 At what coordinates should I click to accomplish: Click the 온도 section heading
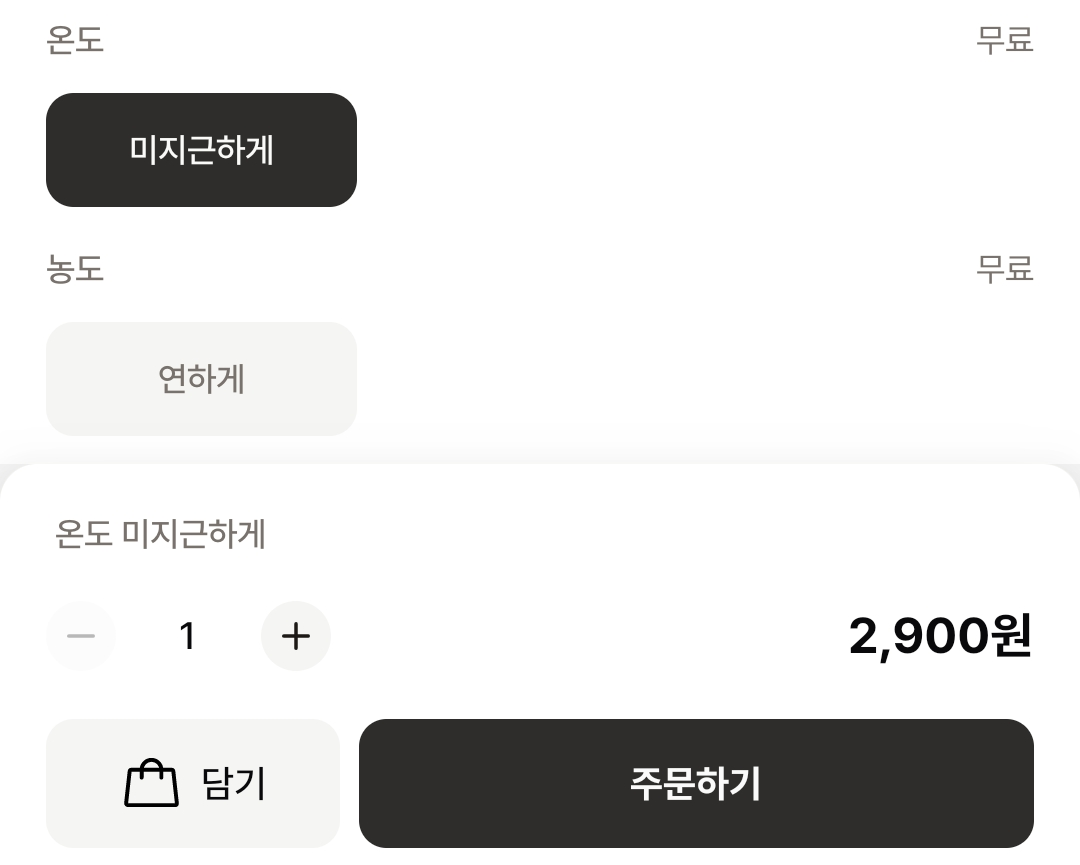[75, 40]
